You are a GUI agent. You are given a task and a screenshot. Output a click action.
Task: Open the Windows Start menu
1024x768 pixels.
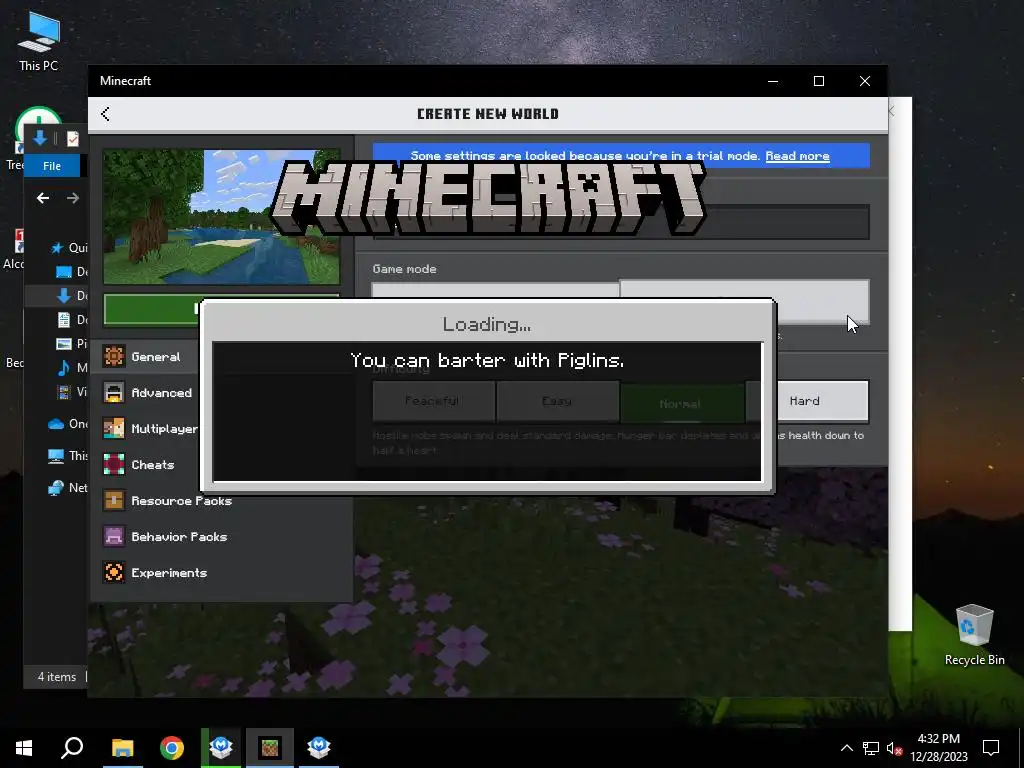point(24,748)
